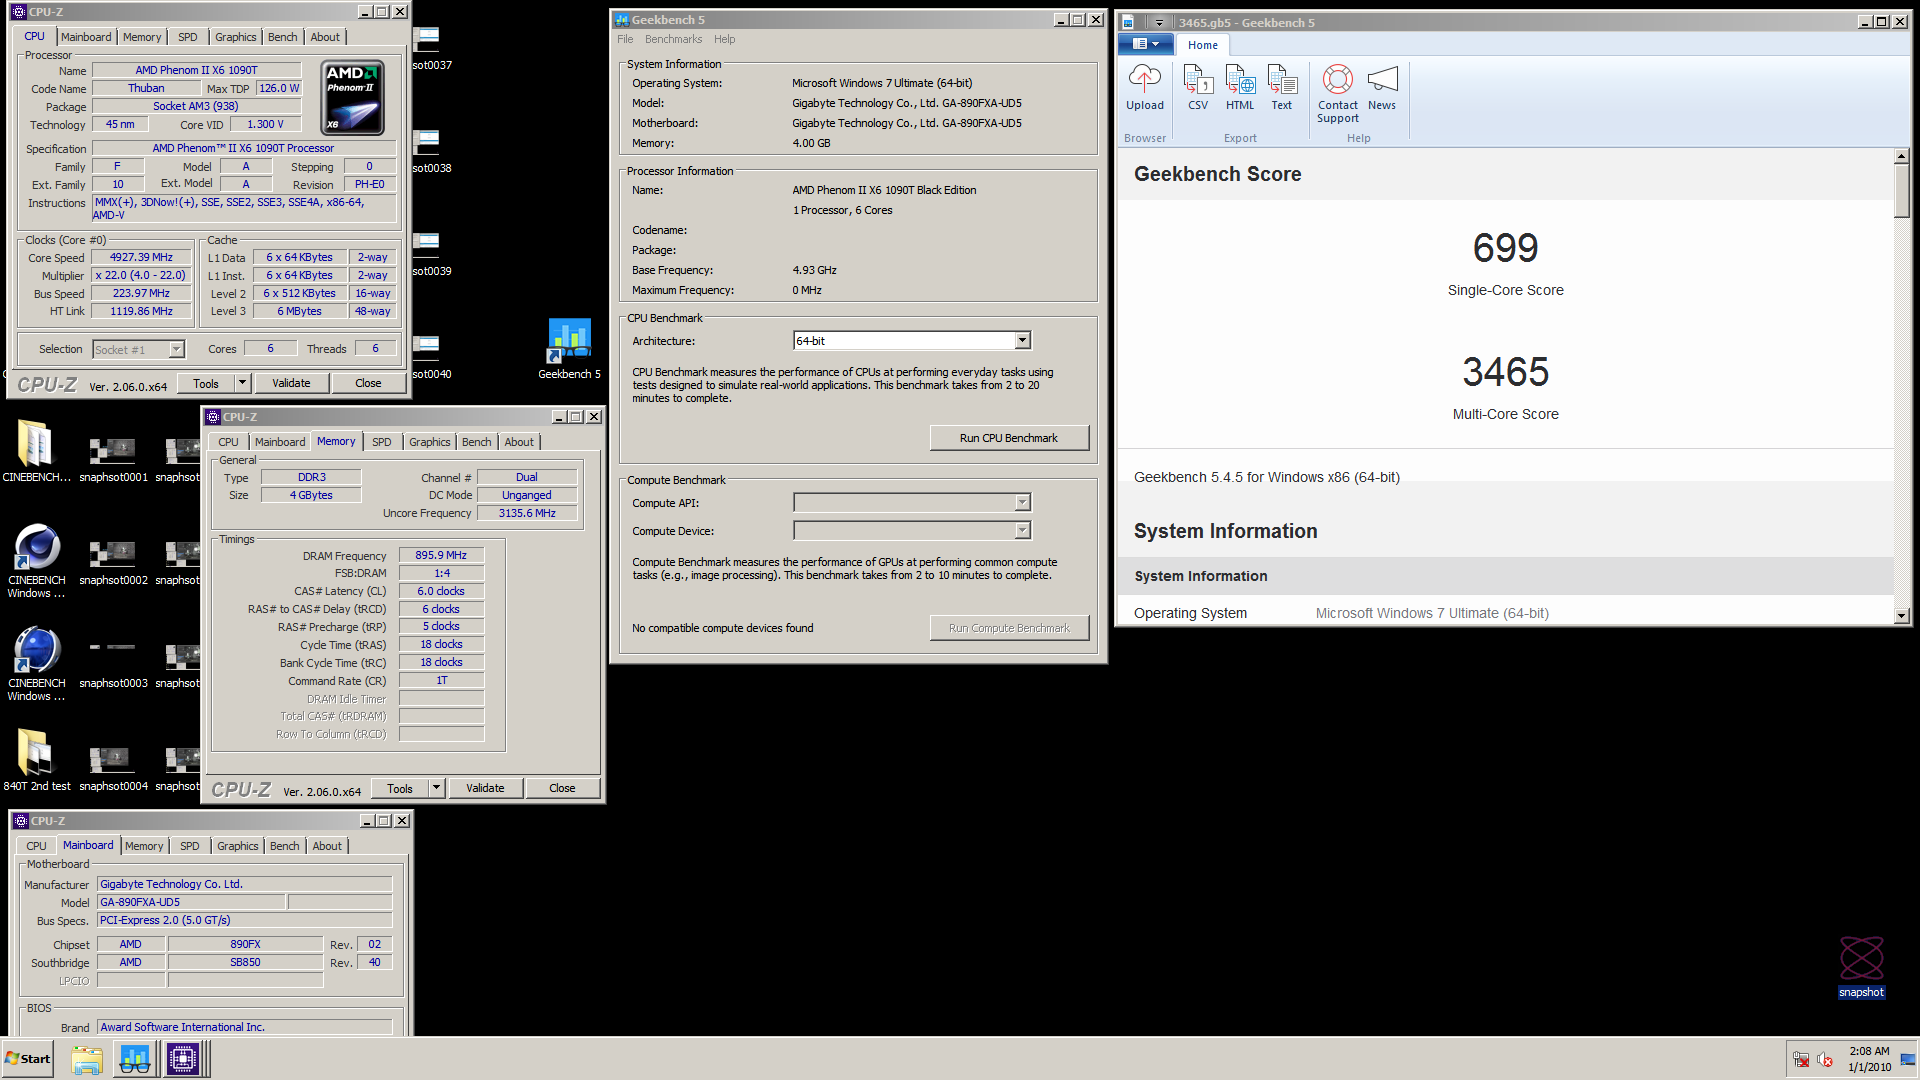Click the Uncore Frequency 3135.6 MHz field
The image size is (1920, 1080).
pyautogui.click(x=527, y=513)
